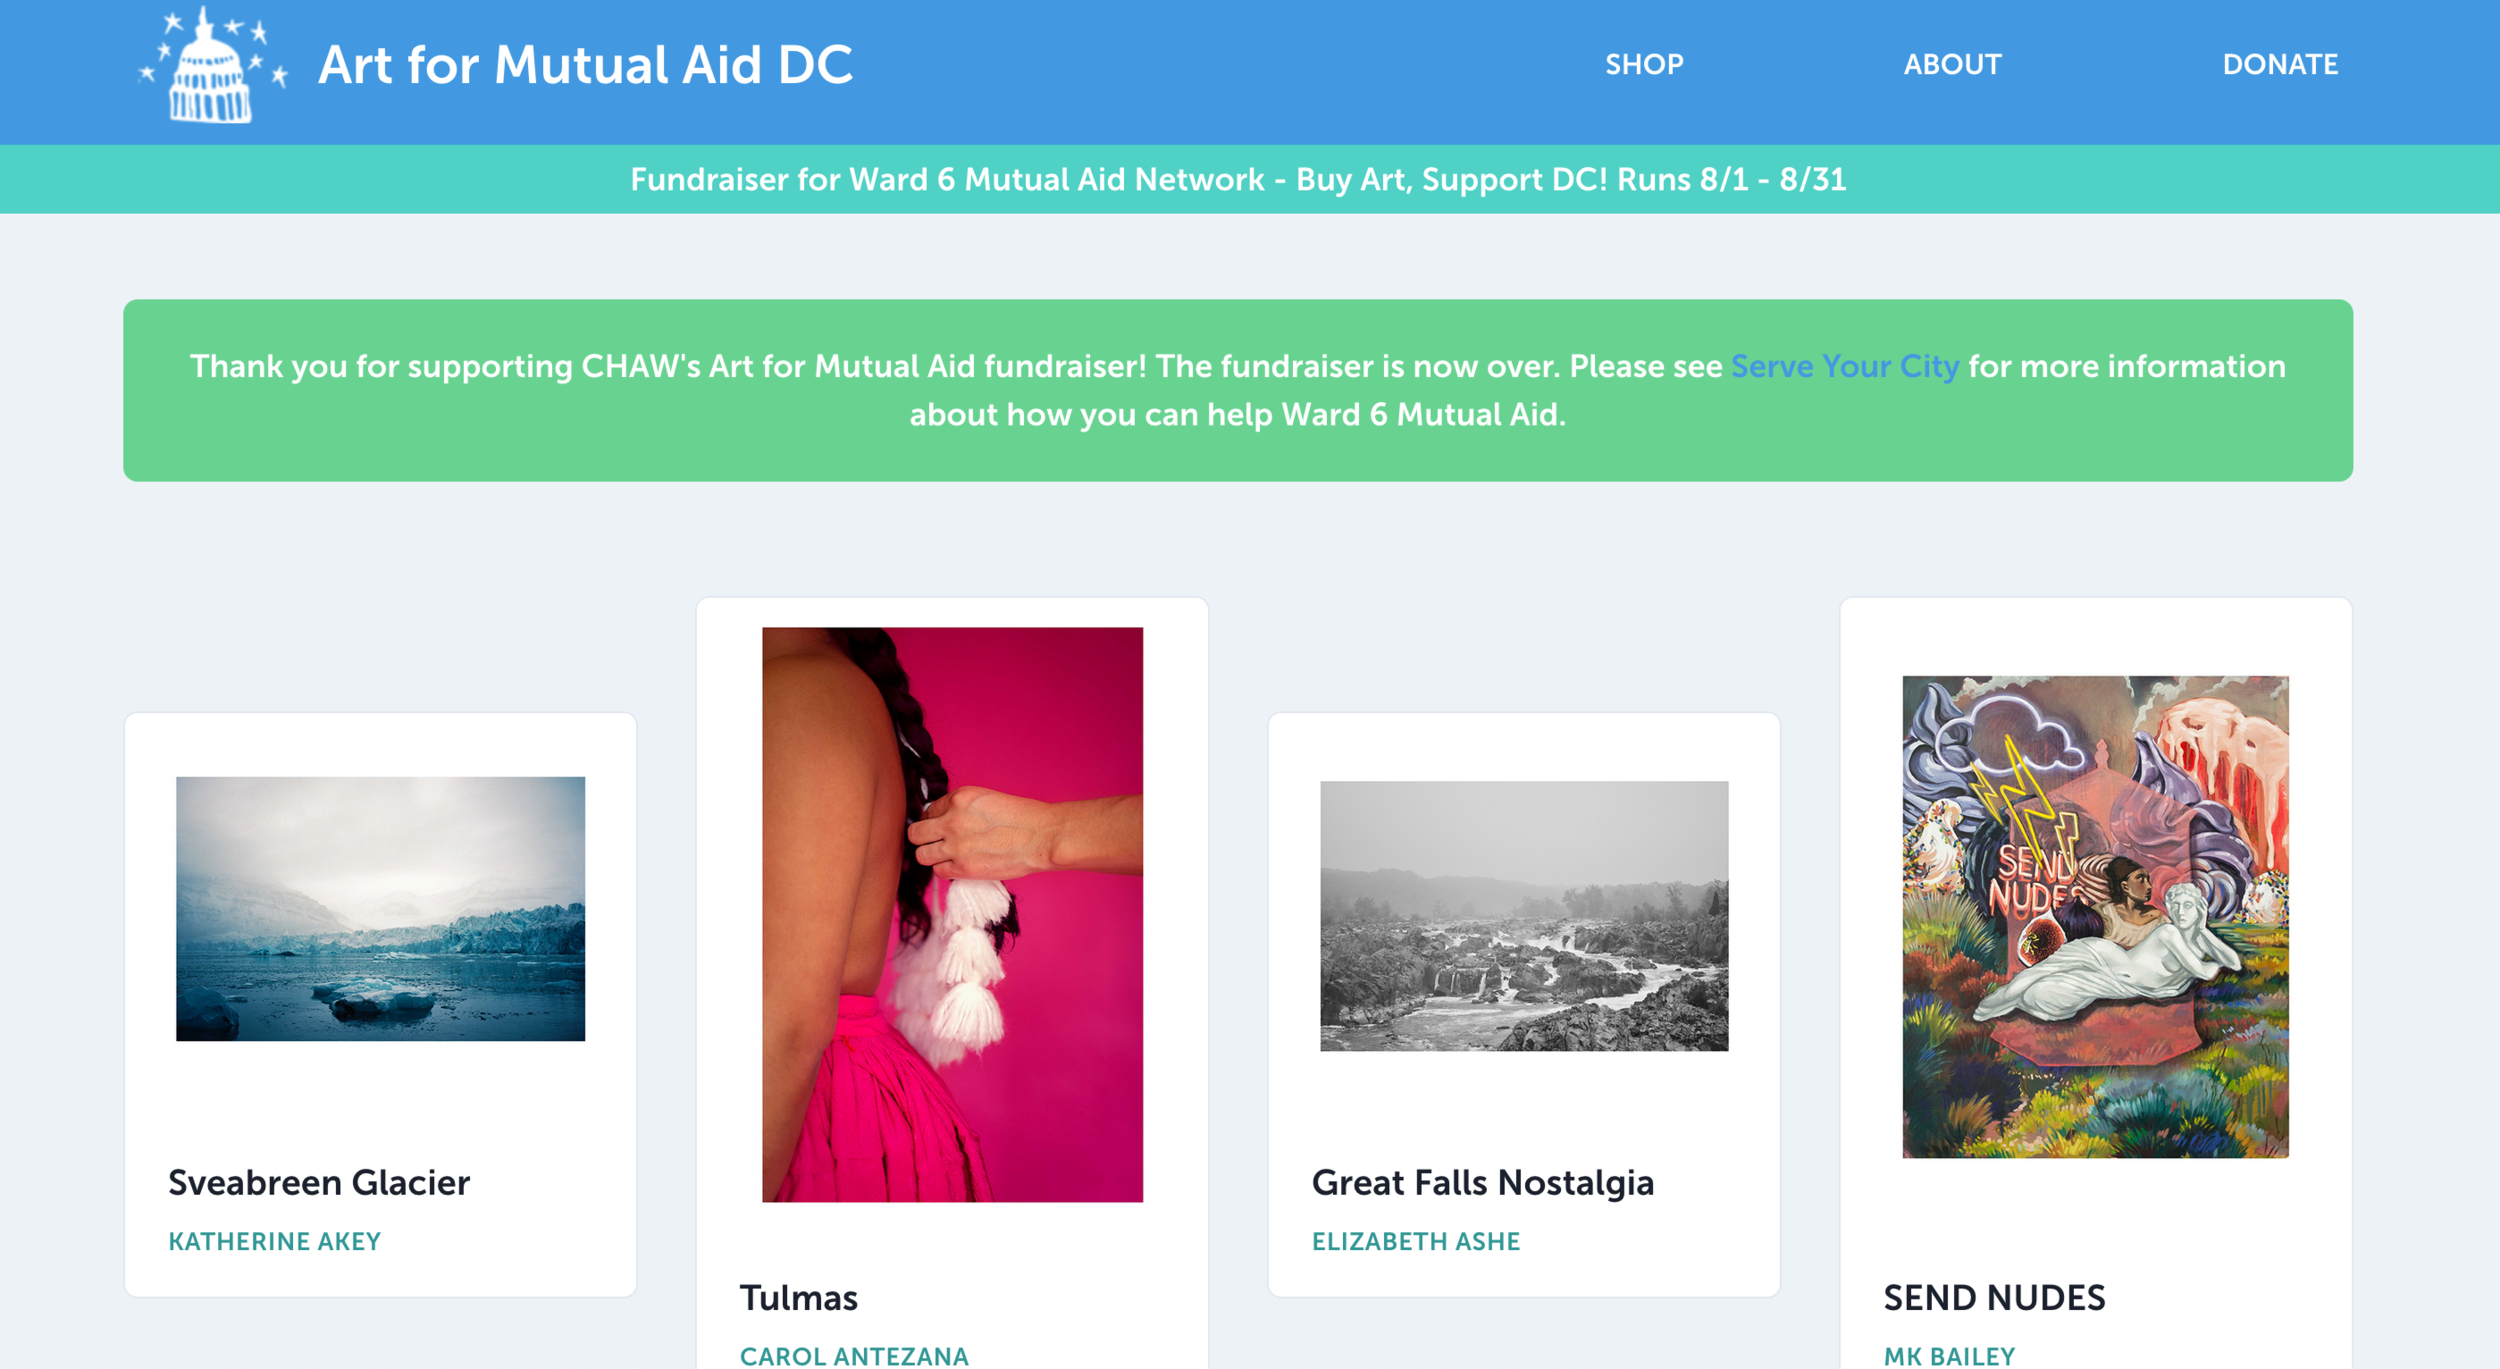
Task: Open the ABOUT page link
Action: tap(1951, 65)
